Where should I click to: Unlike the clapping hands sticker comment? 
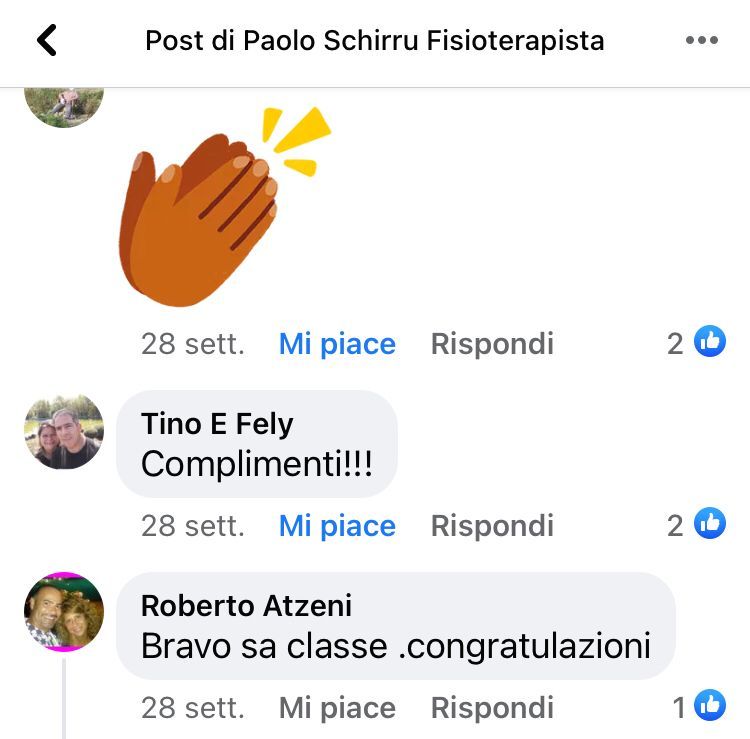(337, 344)
